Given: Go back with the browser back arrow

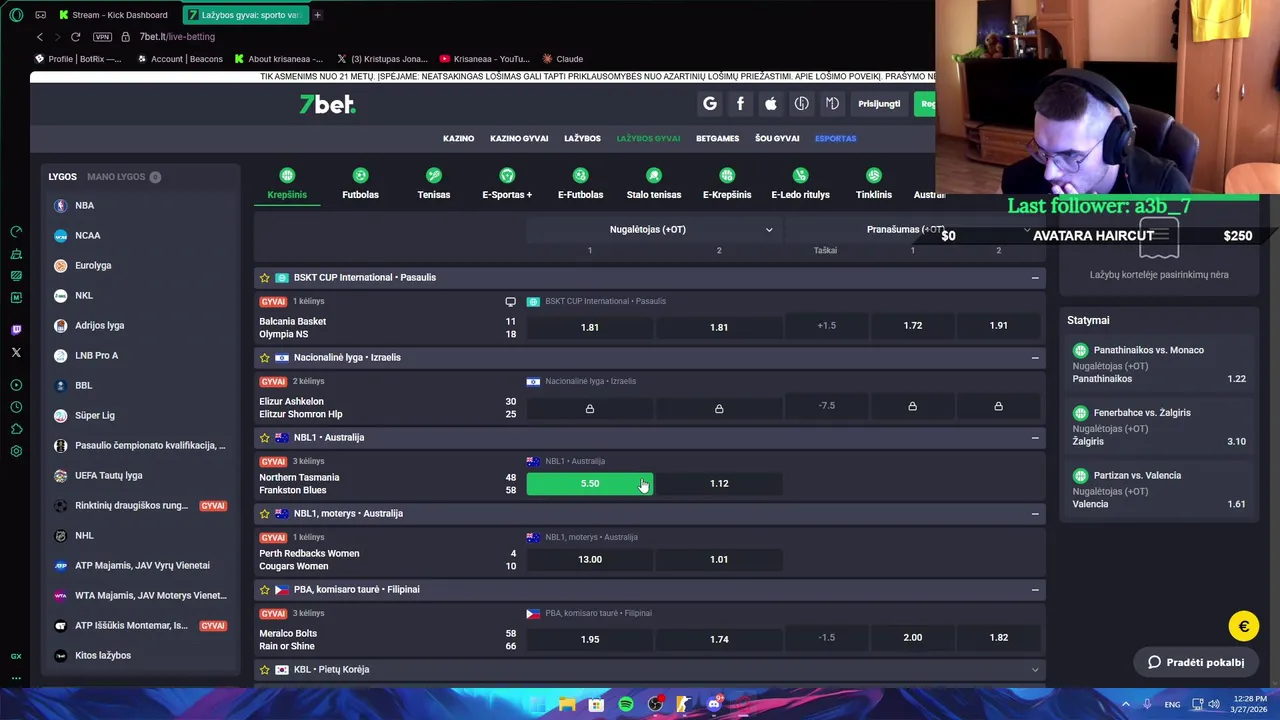Looking at the screenshot, I should coord(39,37).
